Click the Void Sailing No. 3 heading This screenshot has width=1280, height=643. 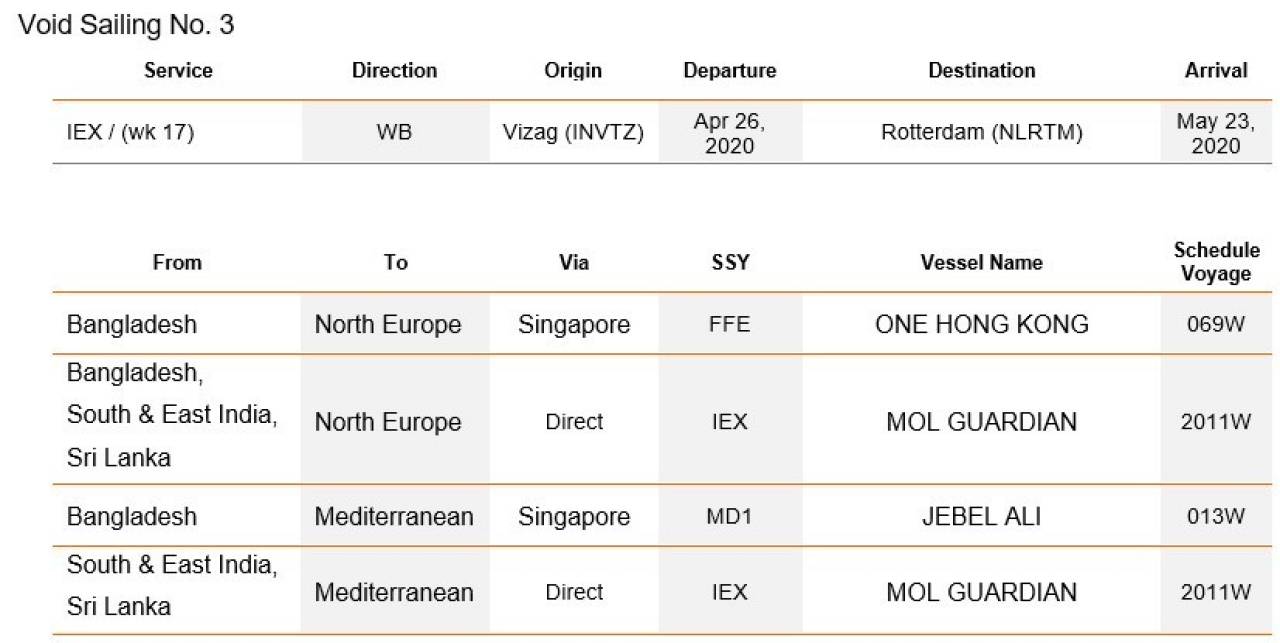[x=127, y=25]
